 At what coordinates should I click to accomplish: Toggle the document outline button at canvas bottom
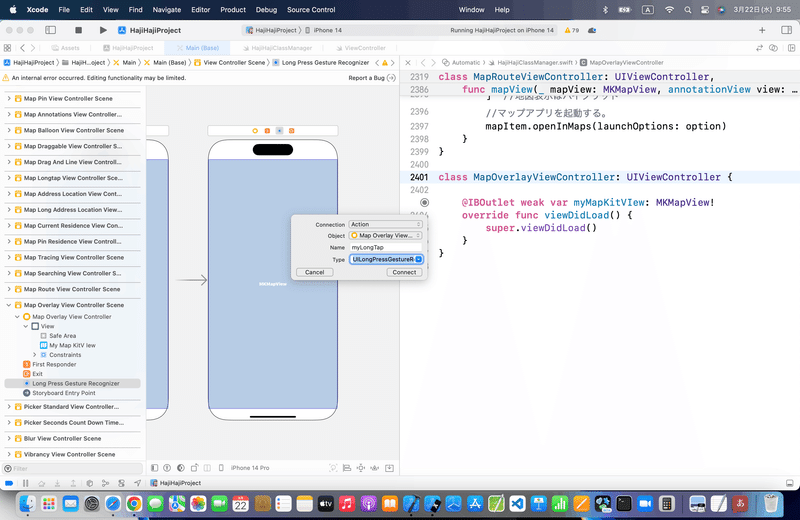(155, 468)
